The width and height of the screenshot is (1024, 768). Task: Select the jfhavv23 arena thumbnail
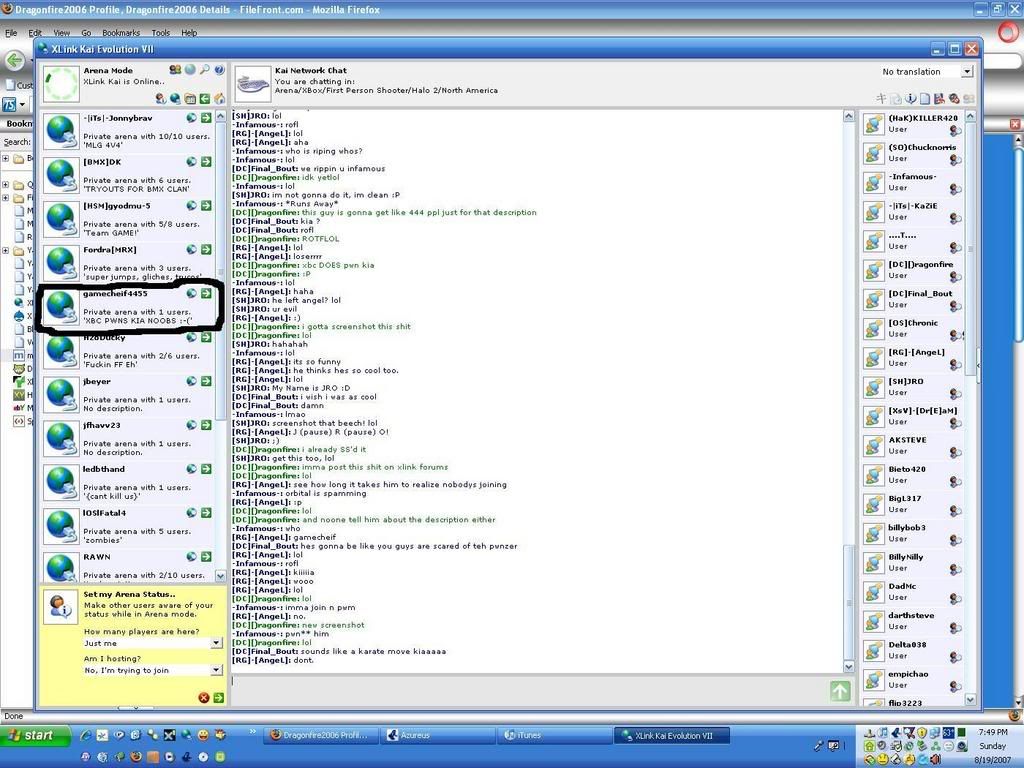pyautogui.click(x=61, y=438)
